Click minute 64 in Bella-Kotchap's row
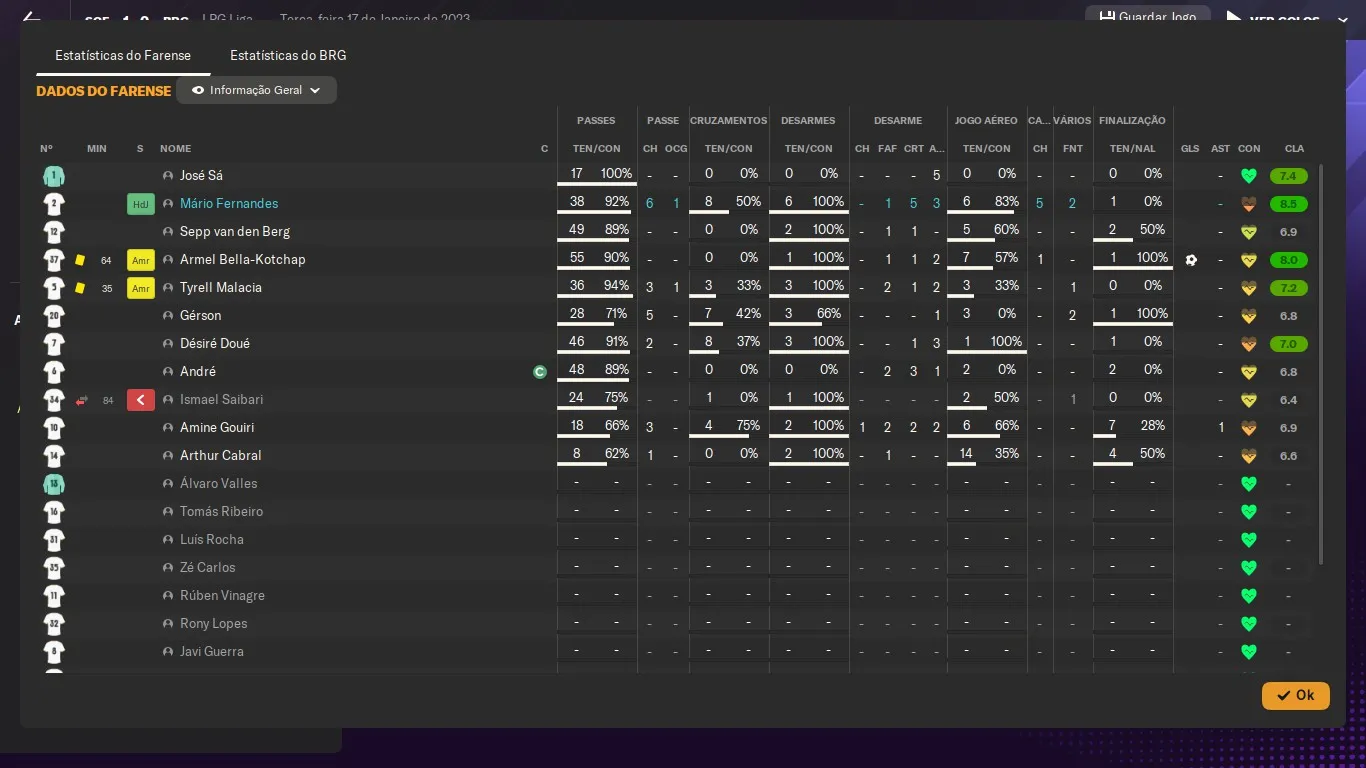Viewport: 1366px width, 768px height. pos(106,261)
